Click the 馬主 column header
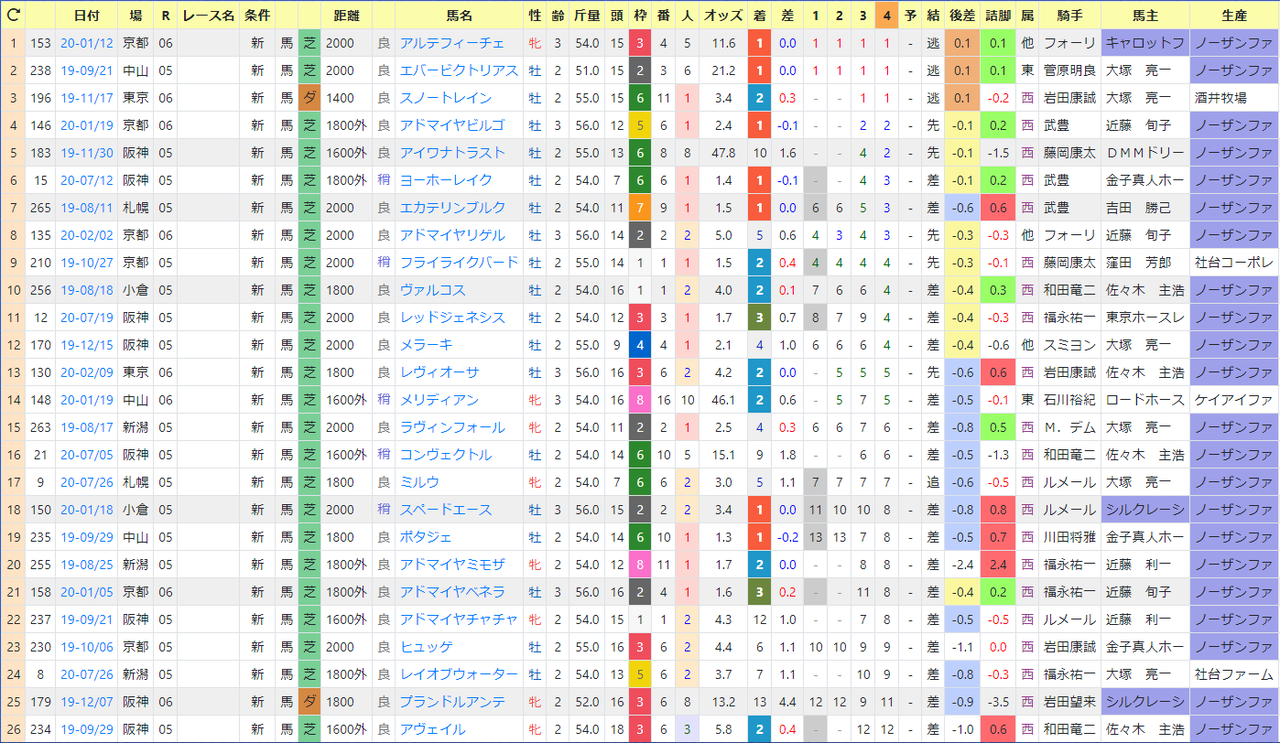 [1144, 16]
